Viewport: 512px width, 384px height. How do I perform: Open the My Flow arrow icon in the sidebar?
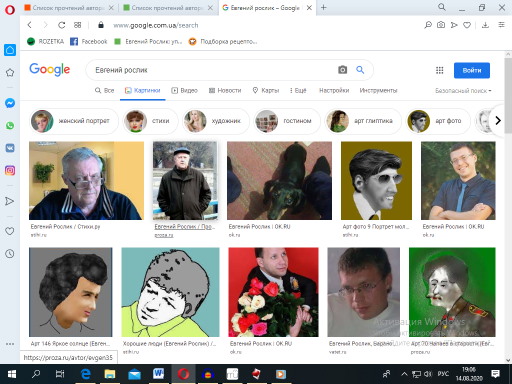[x=10, y=201]
